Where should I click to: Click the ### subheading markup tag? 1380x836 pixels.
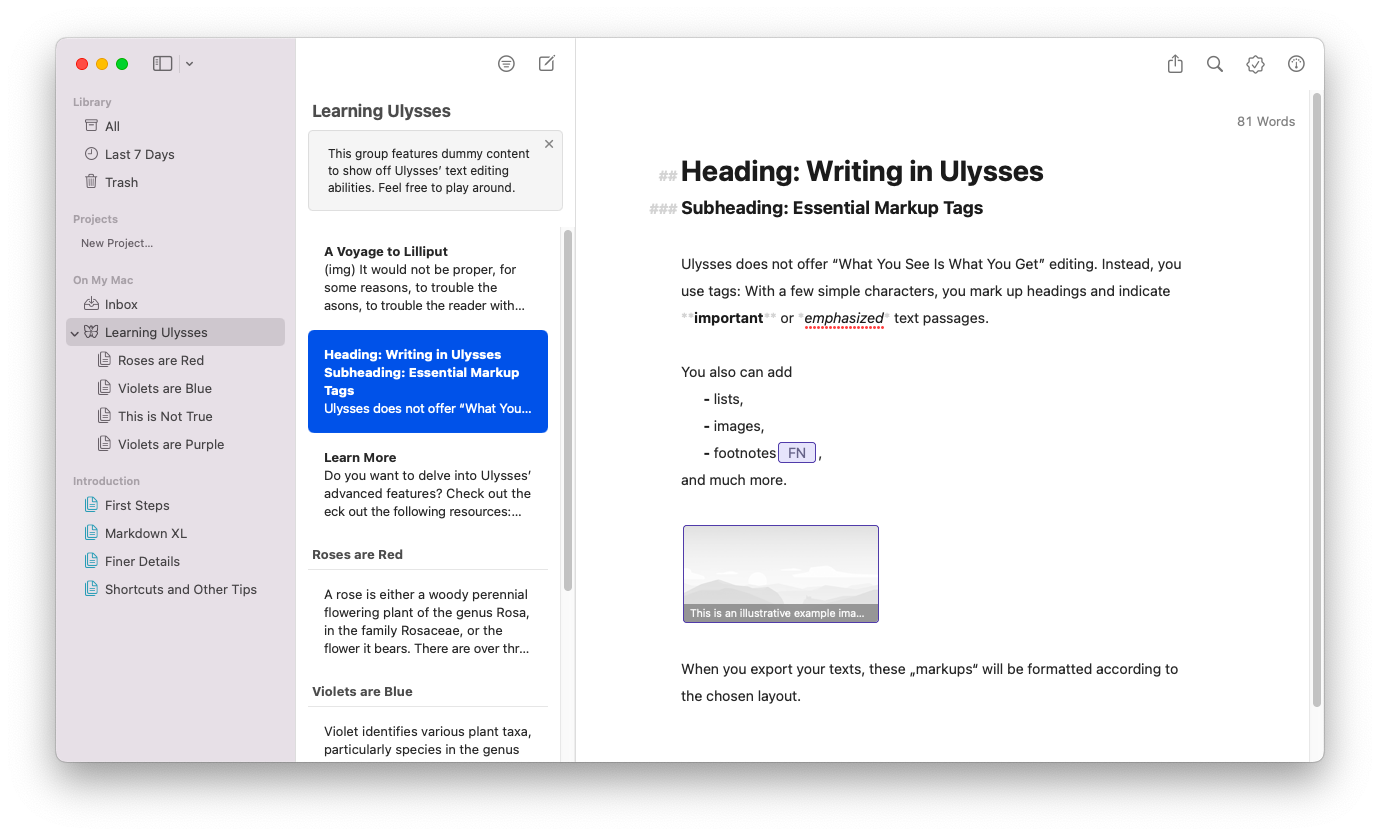click(x=663, y=209)
